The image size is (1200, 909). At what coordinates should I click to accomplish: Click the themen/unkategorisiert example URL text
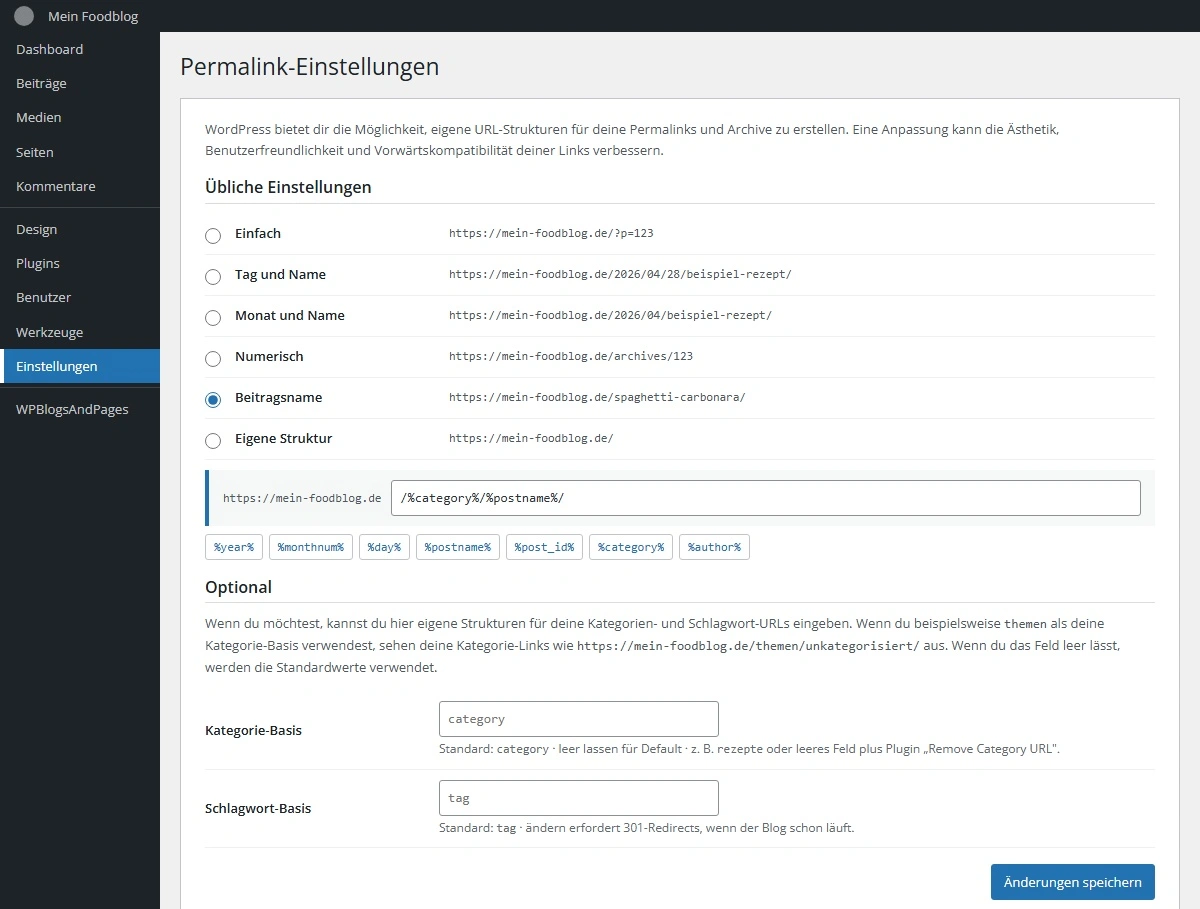[x=748, y=646]
